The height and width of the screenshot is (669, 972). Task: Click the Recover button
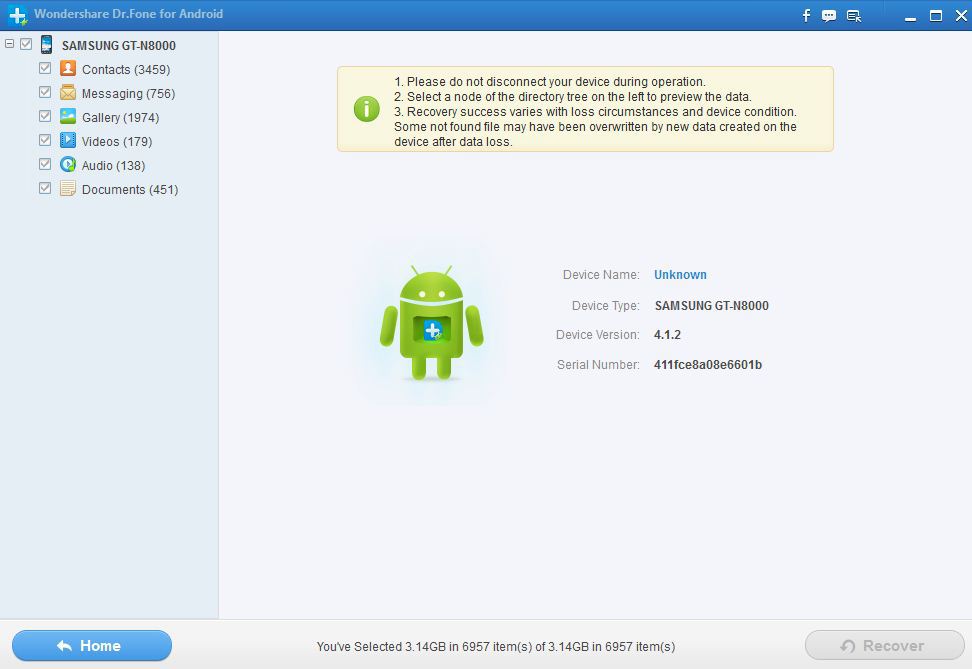click(x=884, y=645)
